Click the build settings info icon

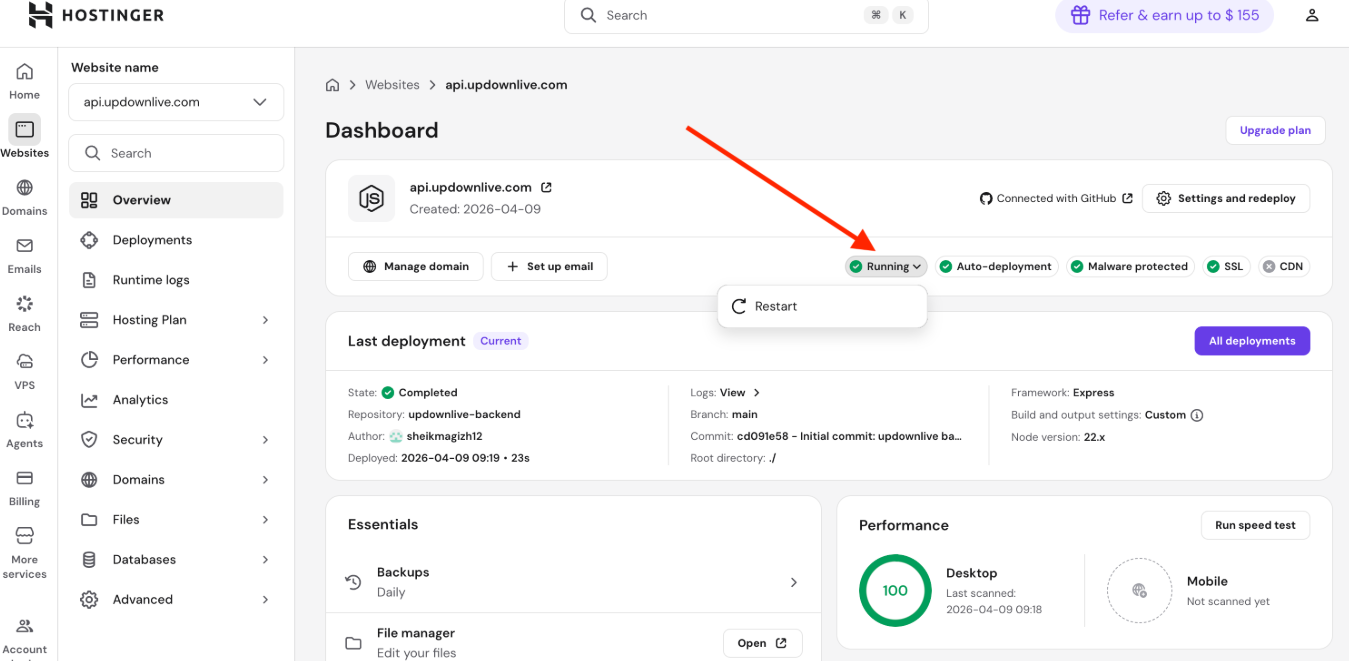[x=1197, y=415]
